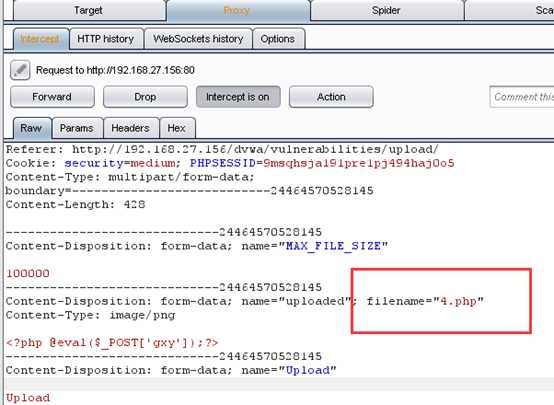Click the security=medium cookie value
This screenshot has height=405, width=554.
[120, 163]
